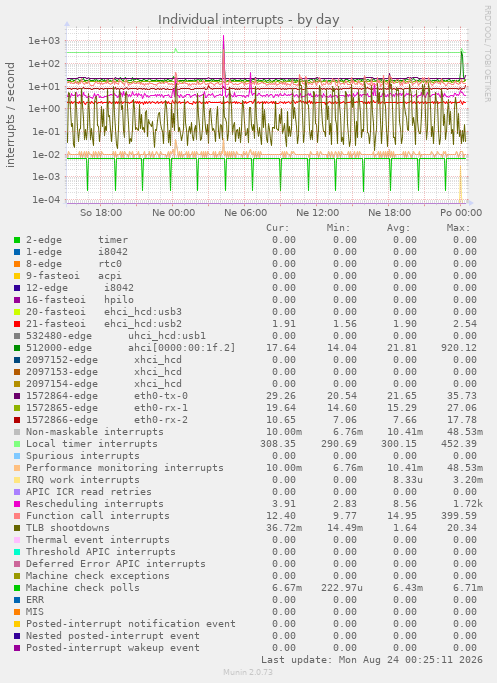Viewport: 497px width, 683px height.
Task: Click the ahci[0000:00:1f.2] legend swatch
Action: (17, 348)
